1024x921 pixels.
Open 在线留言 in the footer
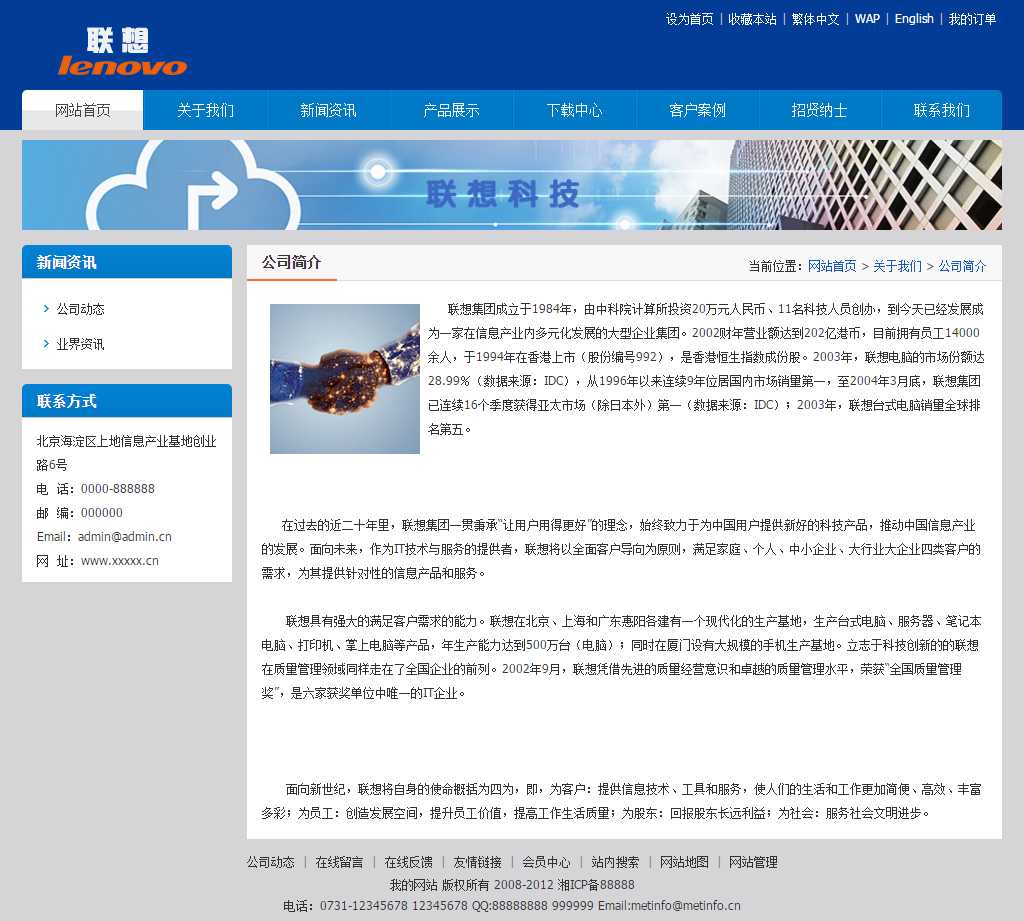[x=339, y=862]
